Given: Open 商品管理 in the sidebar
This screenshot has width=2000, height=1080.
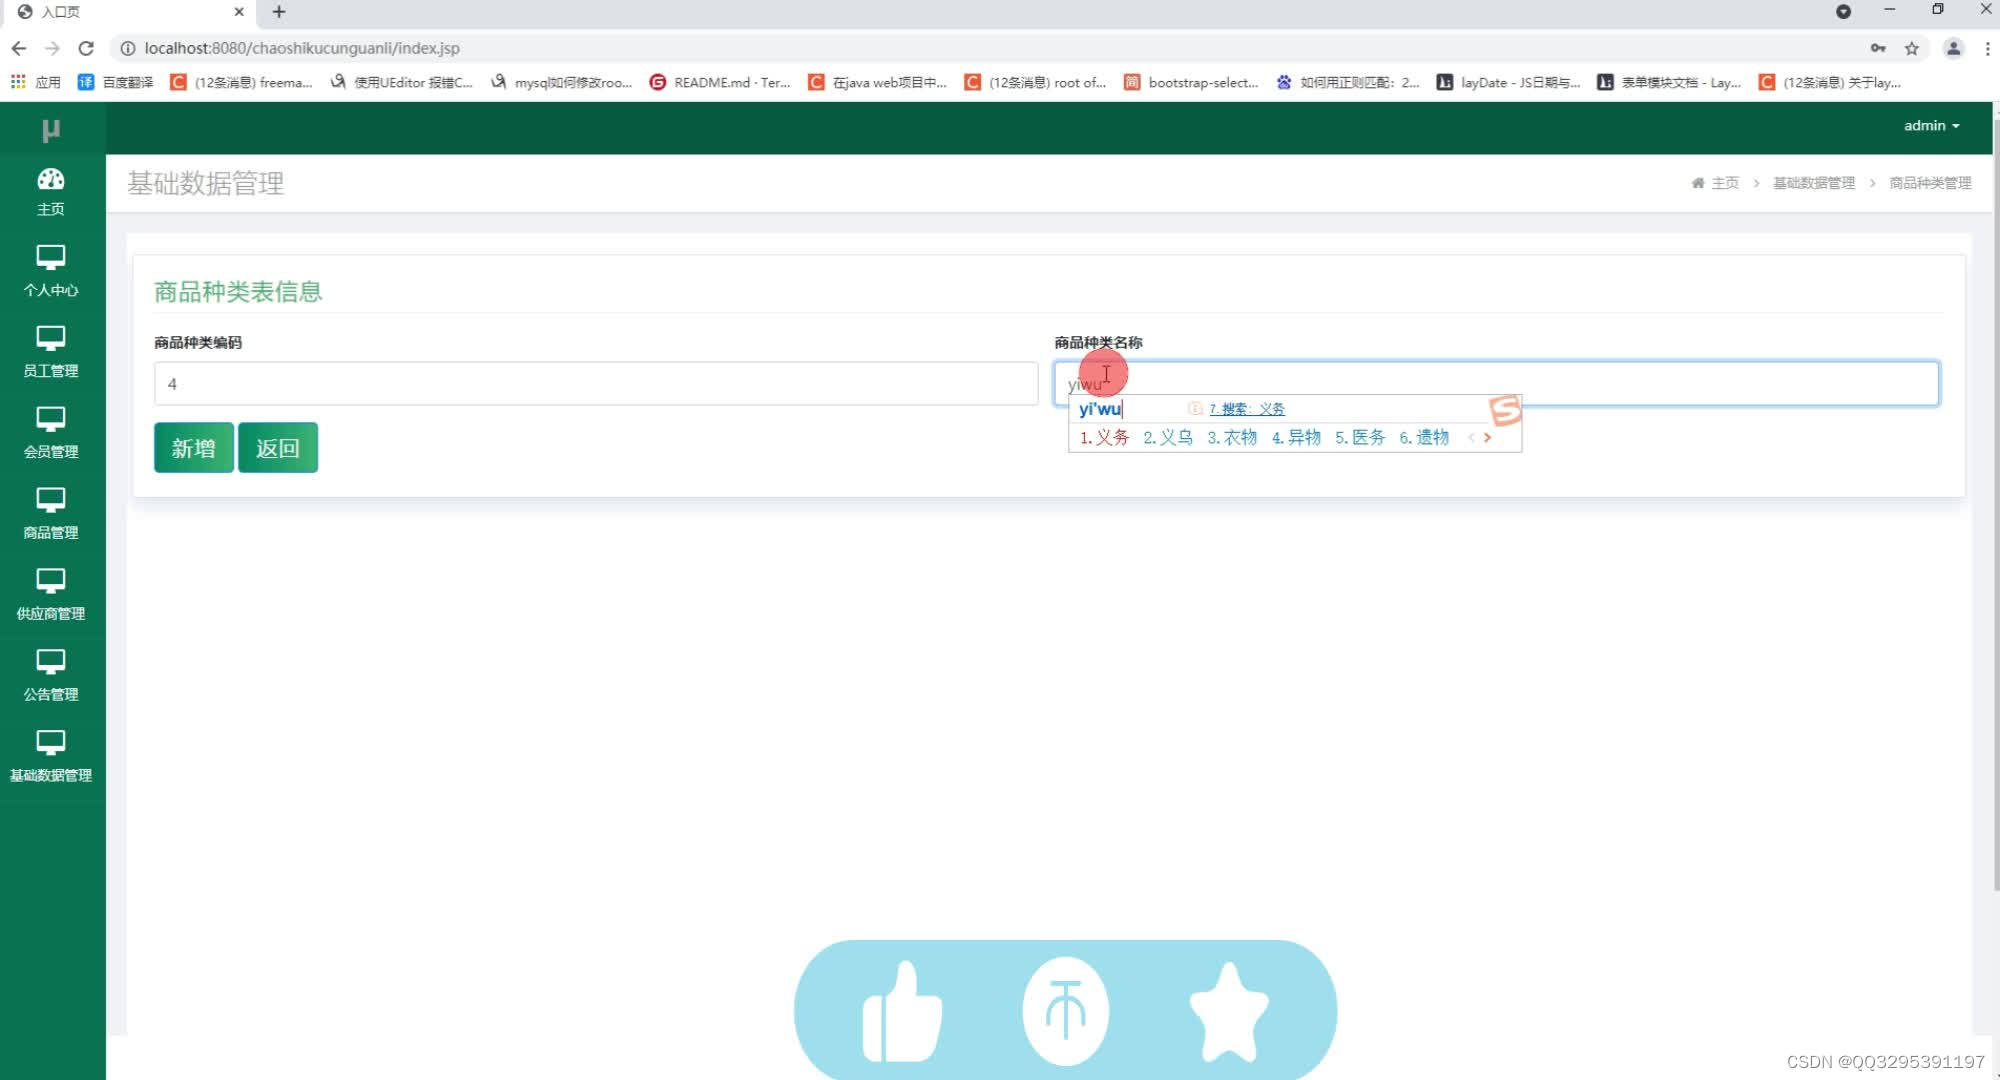Looking at the screenshot, I should pos(51,514).
